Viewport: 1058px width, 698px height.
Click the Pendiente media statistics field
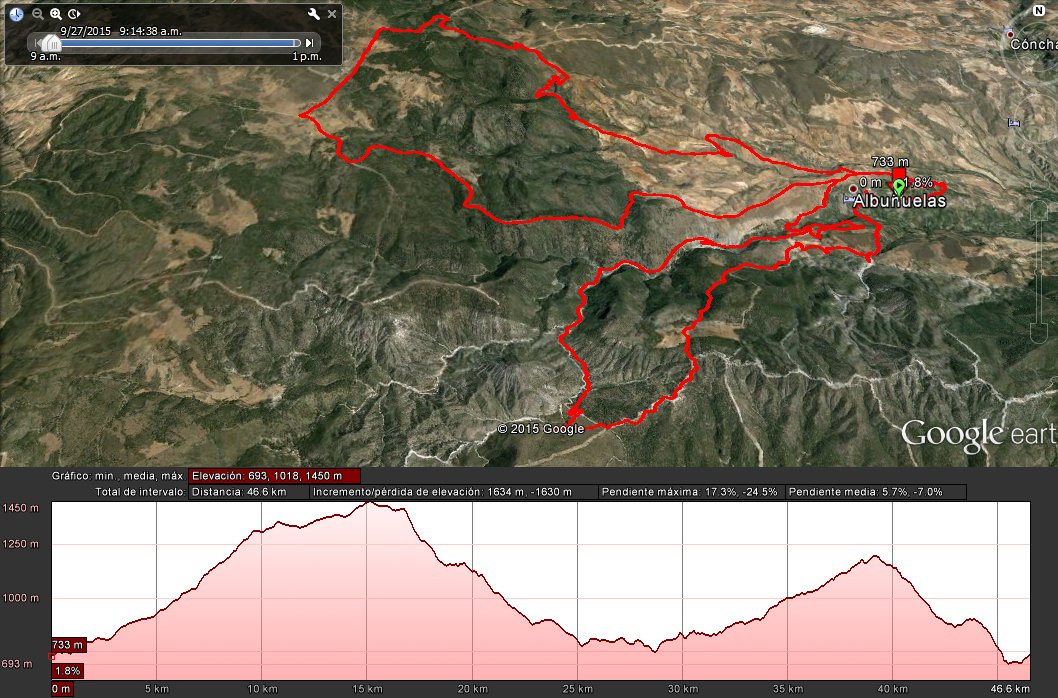tap(876, 492)
